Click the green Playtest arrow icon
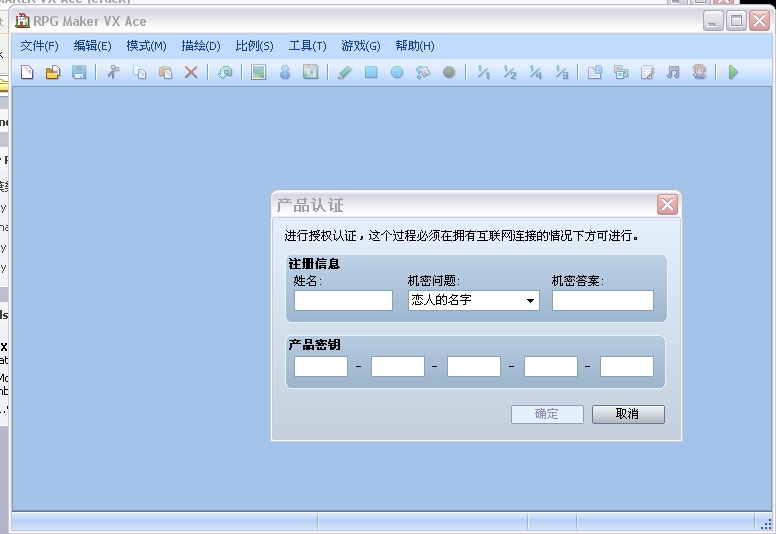The width and height of the screenshot is (776, 534). tap(733, 72)
